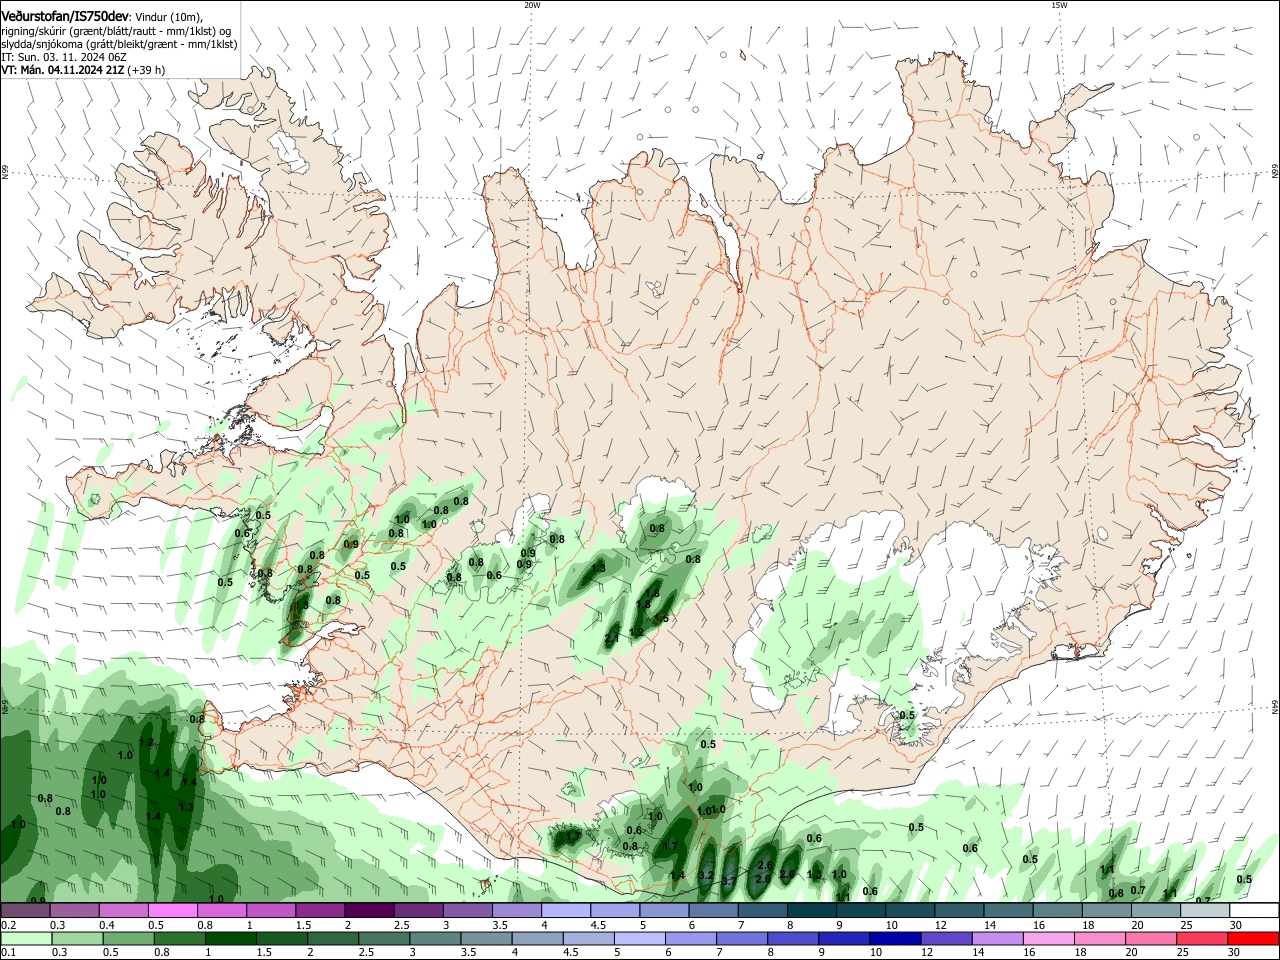Select dark teal upper swatch between 8 and 9
Viewport: 1280px width, 960px height.
coord(810,910)
